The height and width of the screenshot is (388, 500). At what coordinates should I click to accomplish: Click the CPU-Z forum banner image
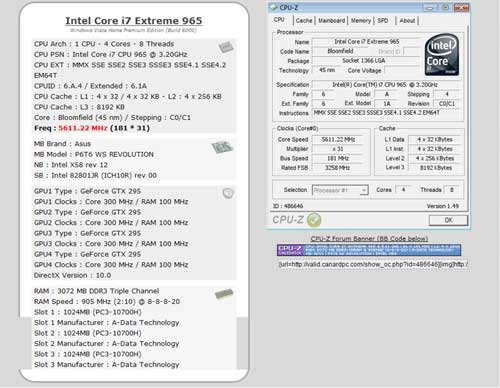pyautogui.click(x=369, y=250)
